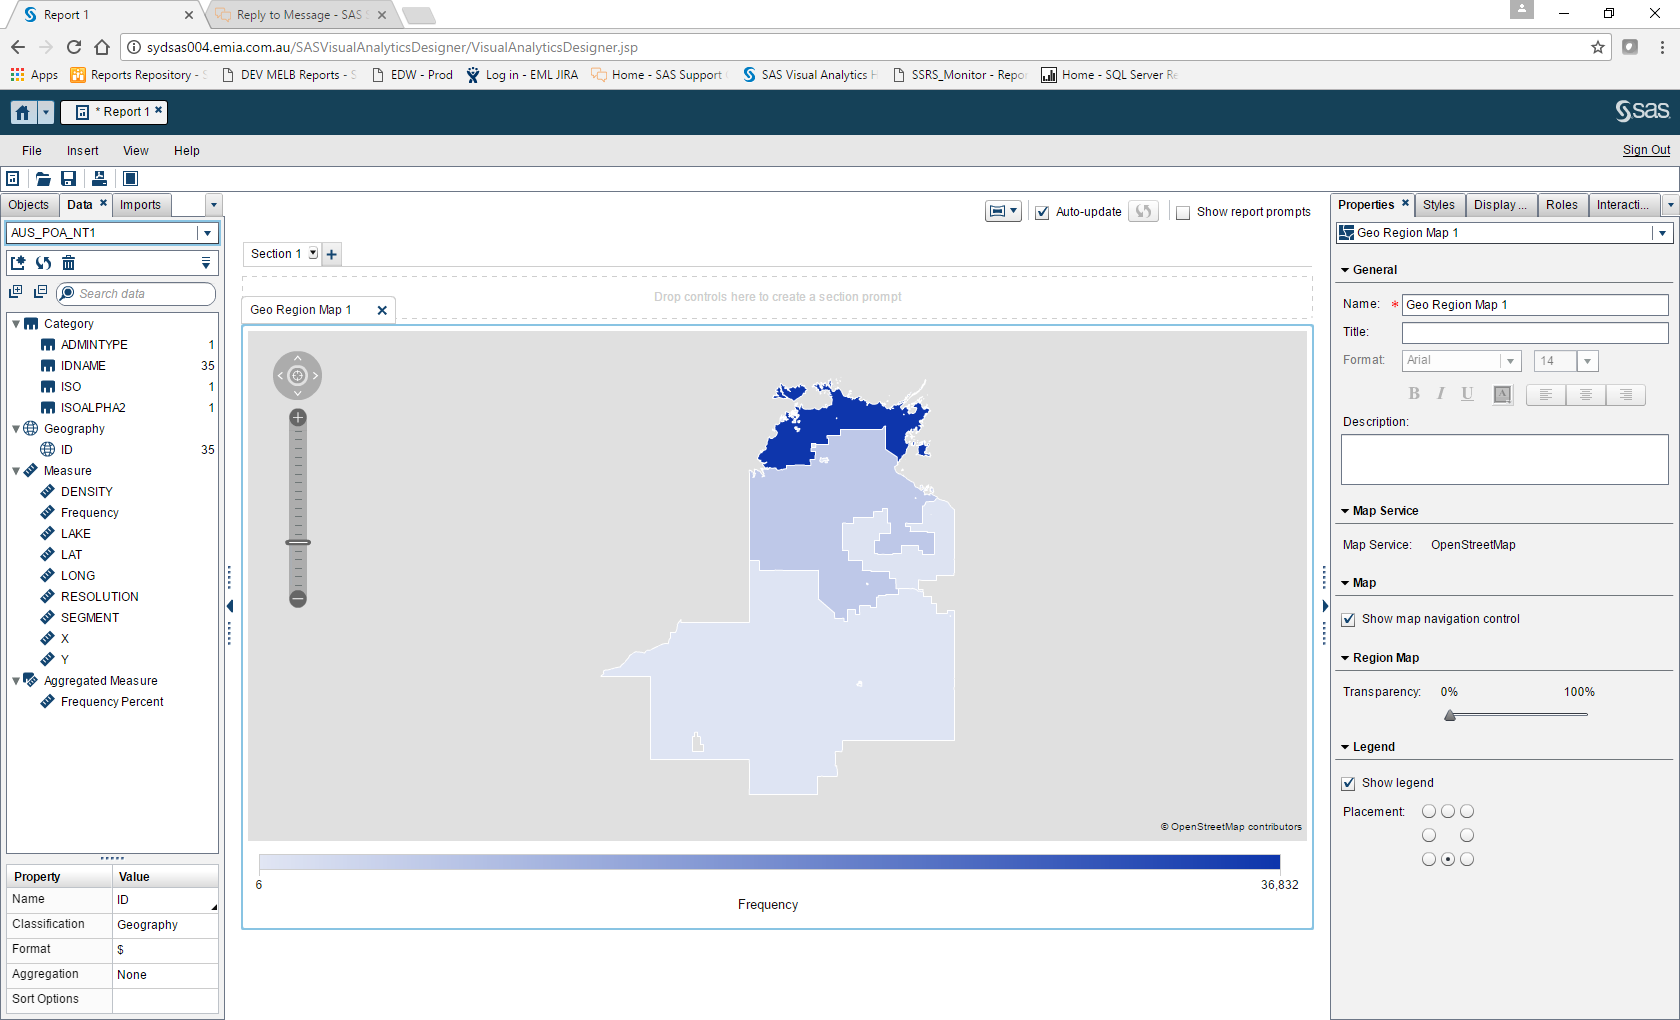This screenshot has width=1680, height=1020.
Task: Switch to the Objects tab
Action: pyautogui.click(x=29, y=204)
